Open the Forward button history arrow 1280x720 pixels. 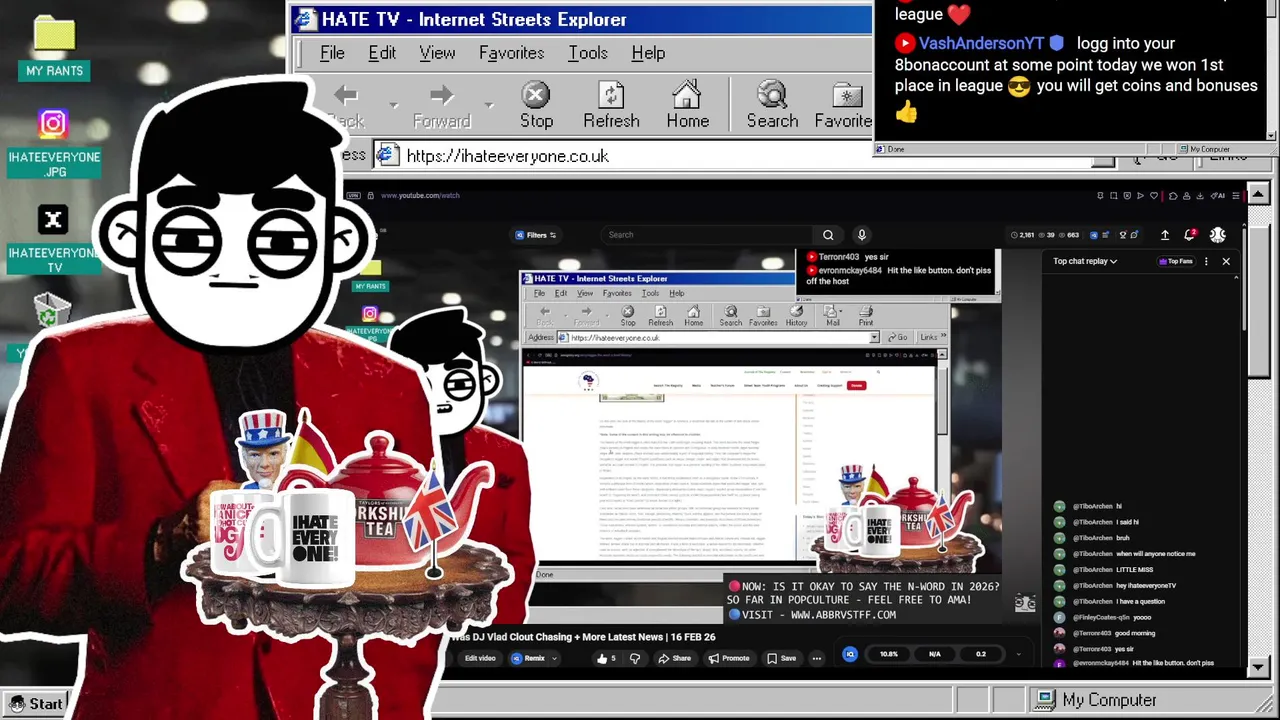click(x=489, y=104)
